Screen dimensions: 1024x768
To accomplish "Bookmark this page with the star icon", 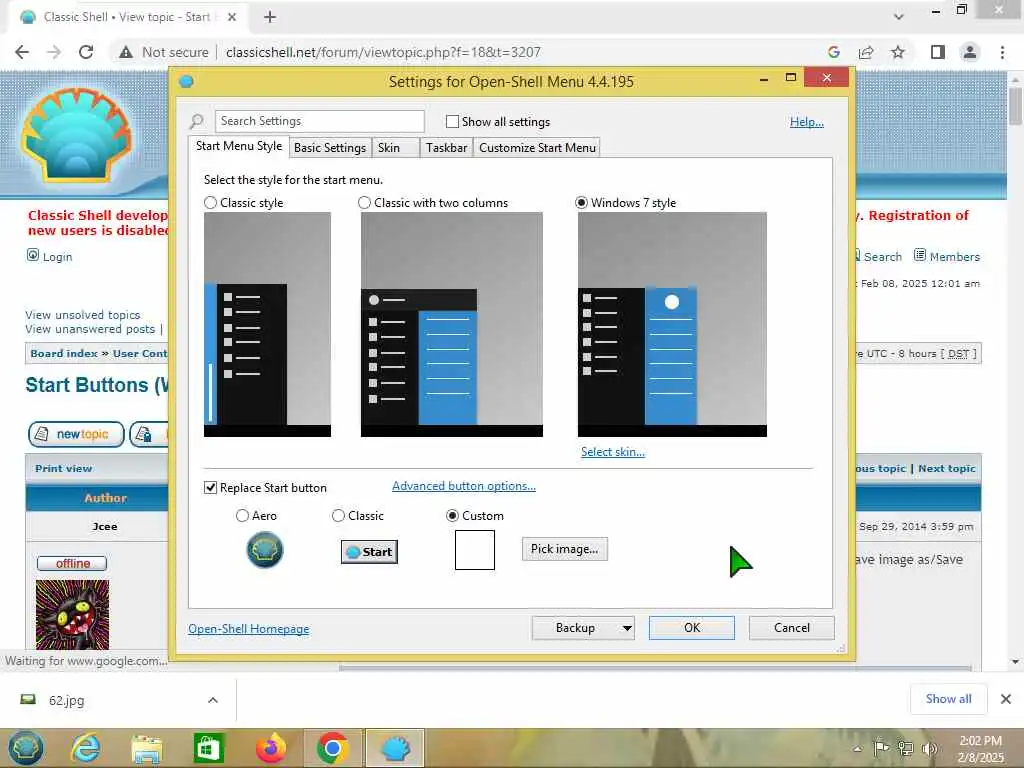I will [898, 52].
